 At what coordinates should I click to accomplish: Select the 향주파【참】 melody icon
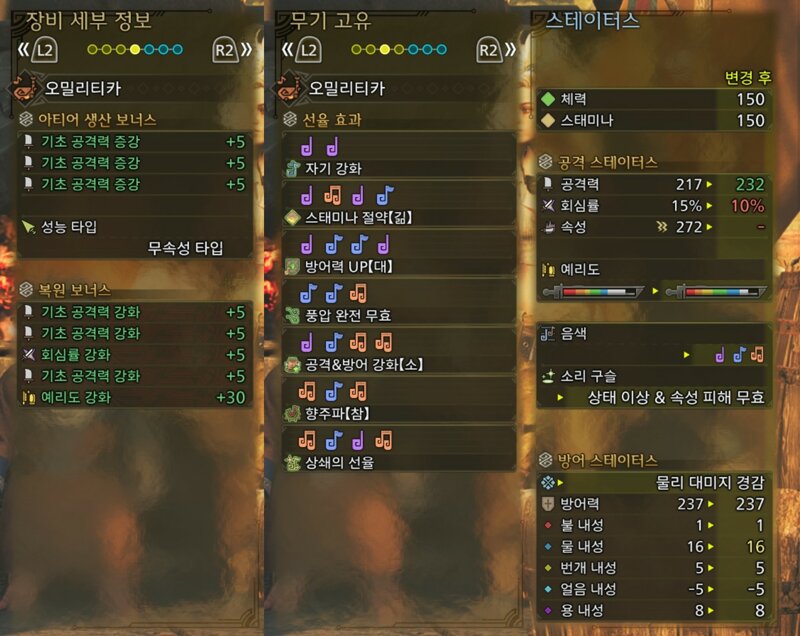(292, 414)
